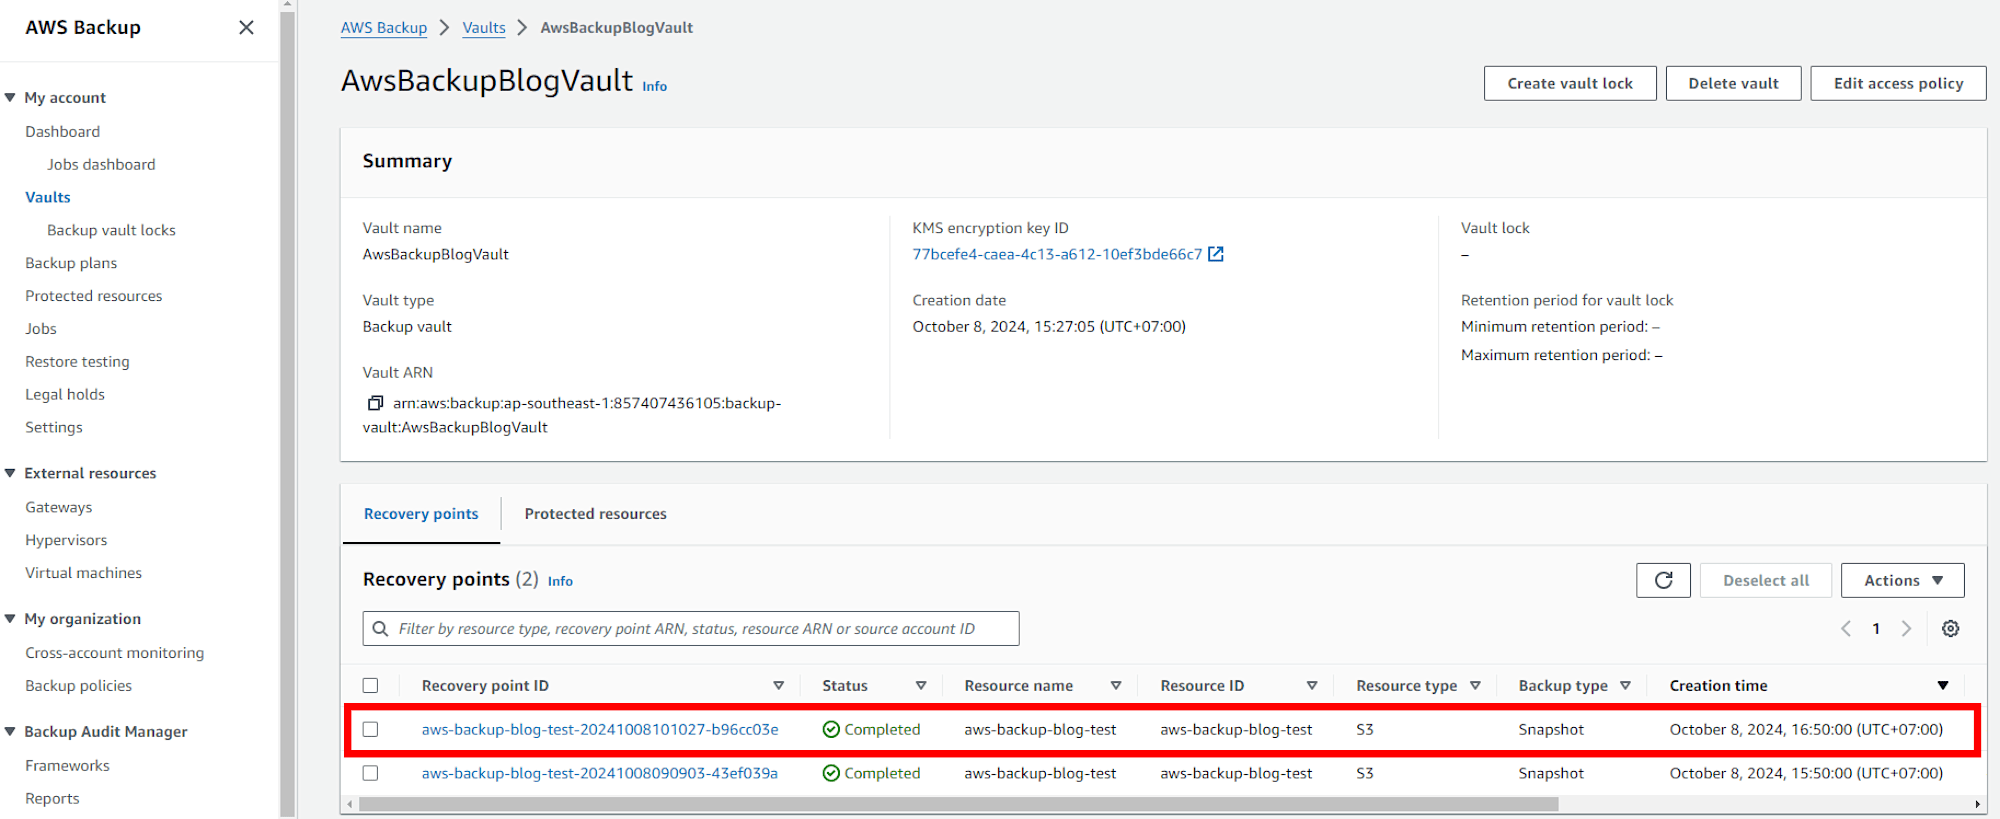Open Backup policies page

coord(78,686)
